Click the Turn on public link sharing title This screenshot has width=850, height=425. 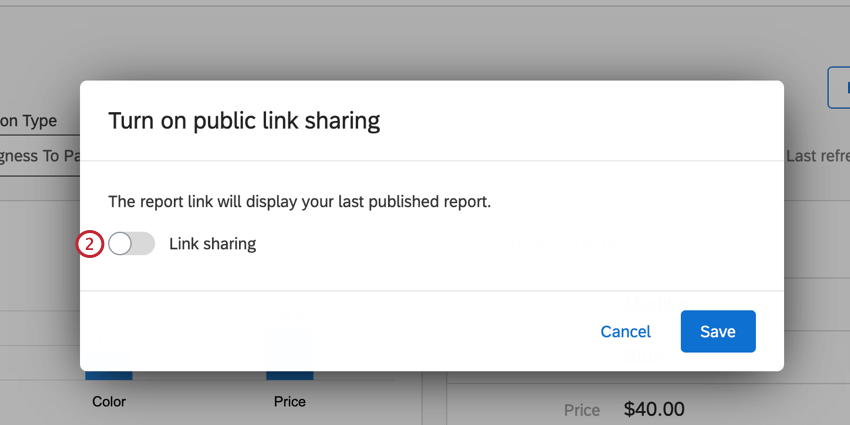click(244, 121)
